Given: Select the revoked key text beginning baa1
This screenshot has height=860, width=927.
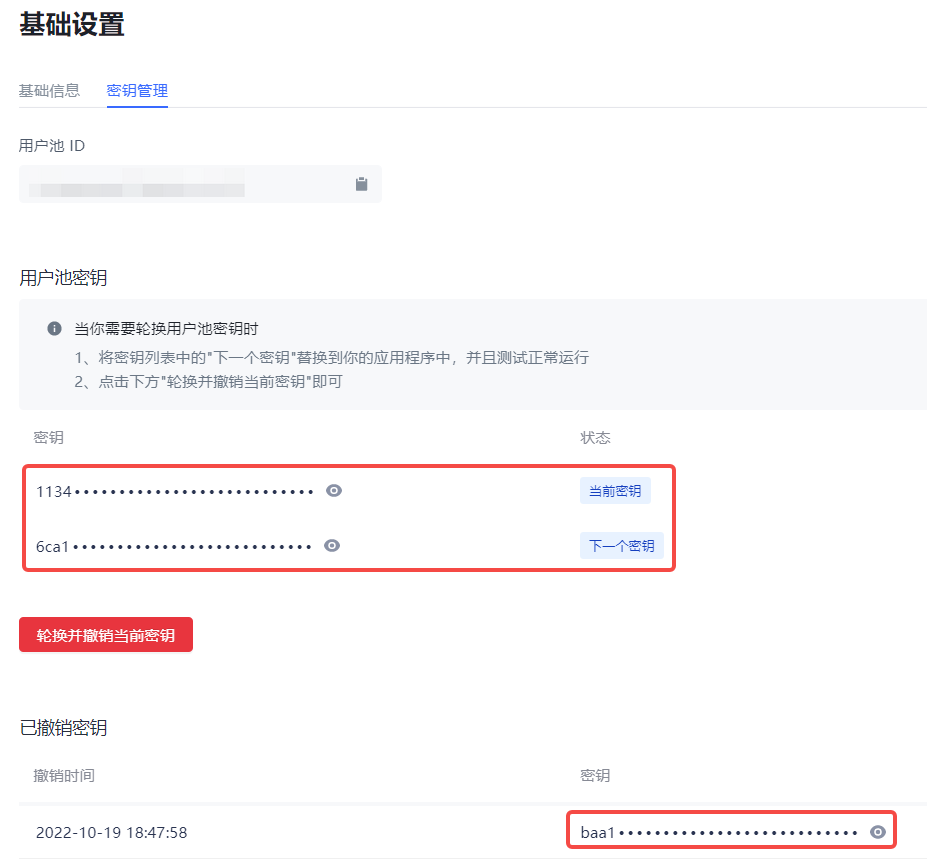Looking at the screenshot, I should pos(718,832).
